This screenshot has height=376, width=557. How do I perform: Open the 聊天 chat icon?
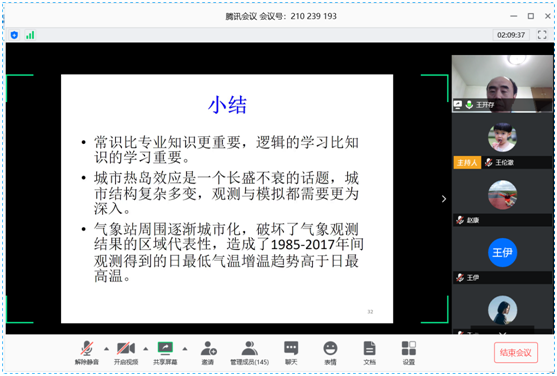[x=291, y=353]
